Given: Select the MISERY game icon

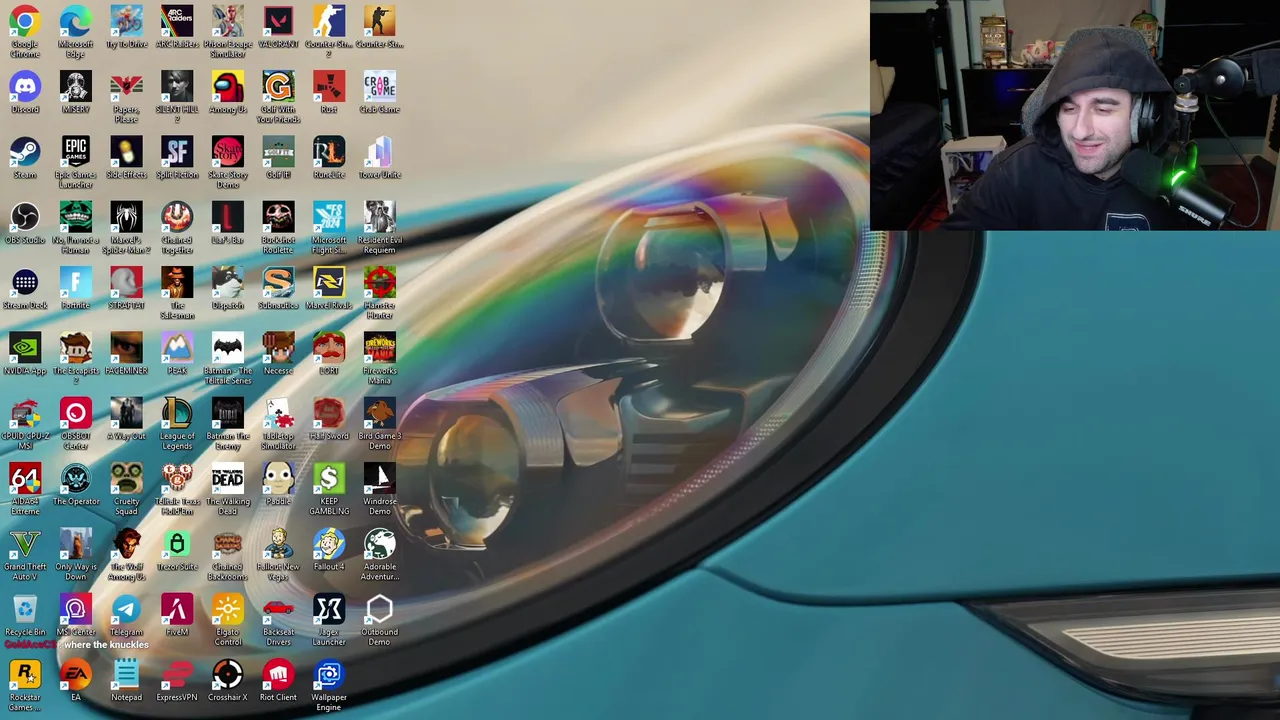Looking at the screenshot, I should click(76, 87).
